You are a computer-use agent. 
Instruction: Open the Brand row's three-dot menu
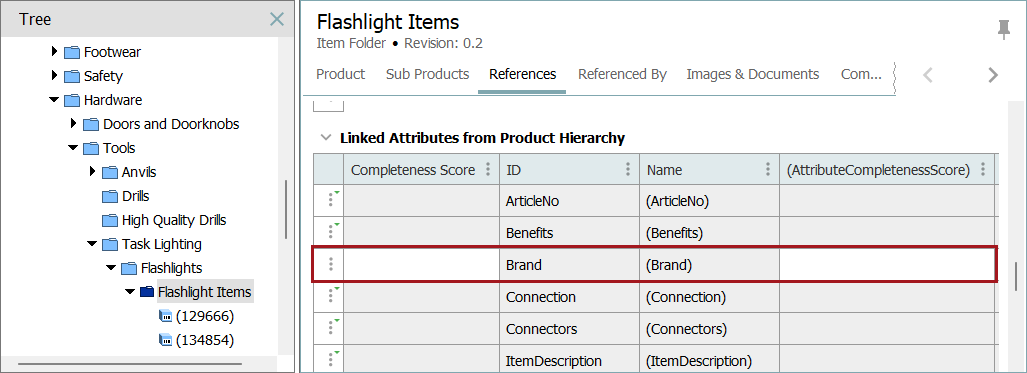click(331, 265)
